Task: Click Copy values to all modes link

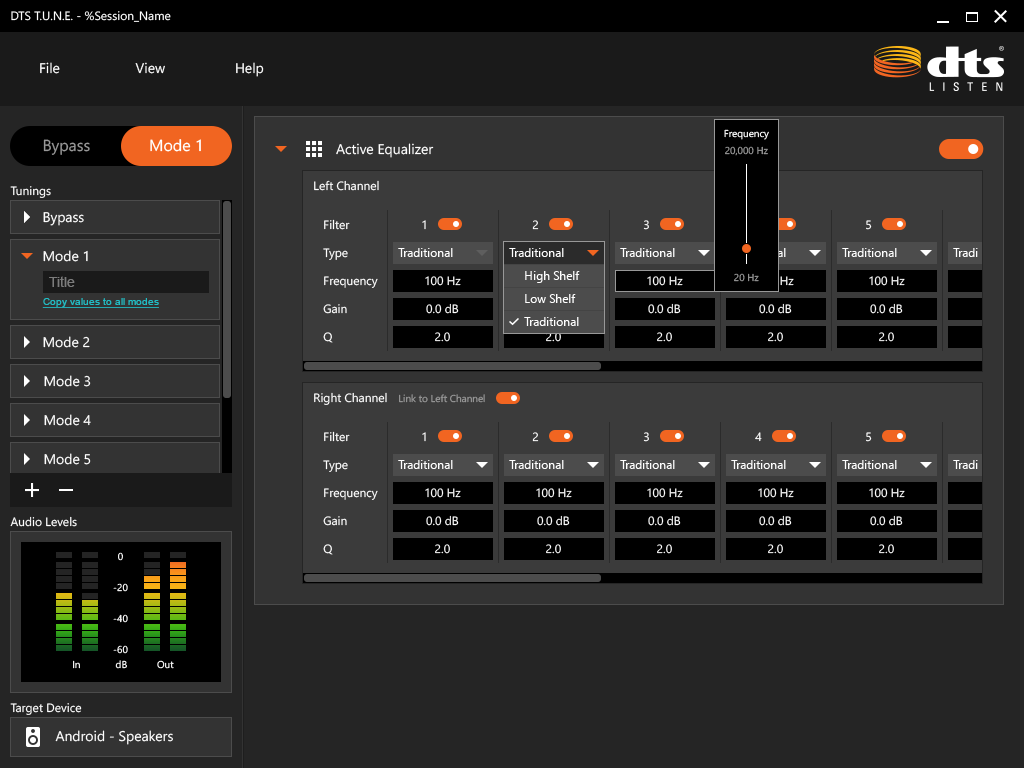Action: coord(101,302)
